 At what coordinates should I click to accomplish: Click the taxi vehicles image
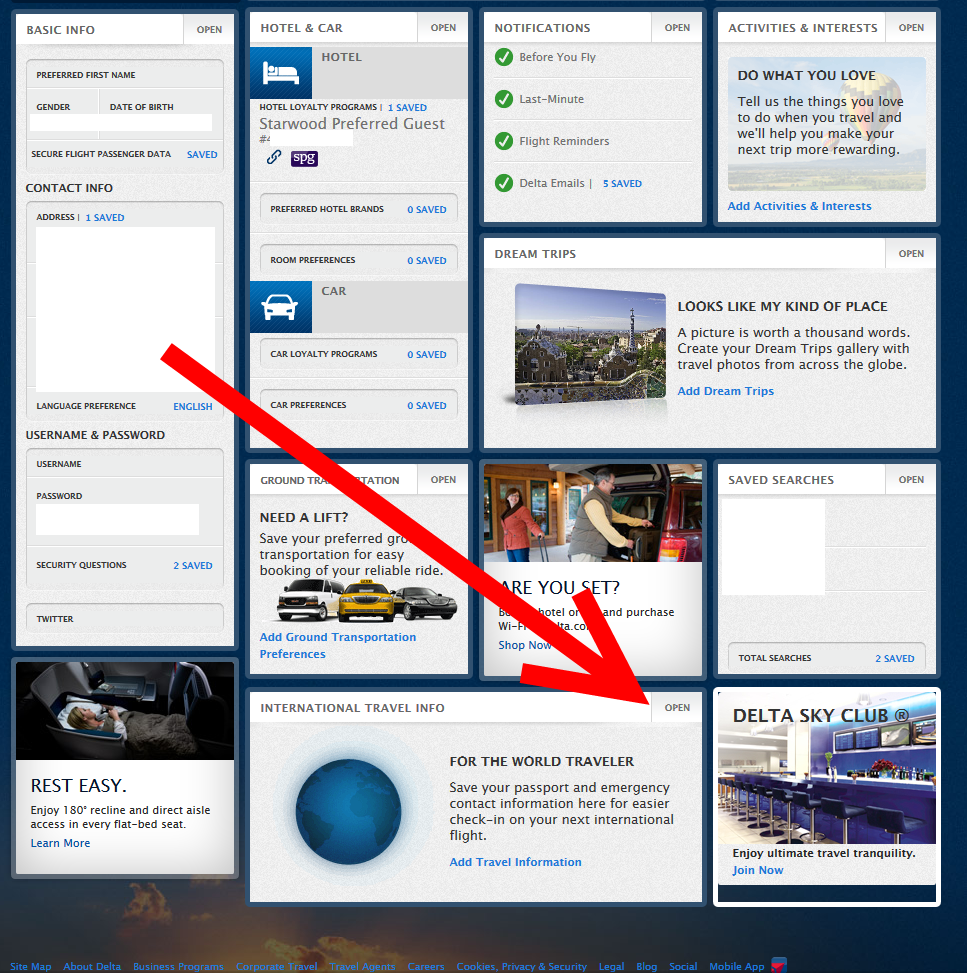click(365, 601)
